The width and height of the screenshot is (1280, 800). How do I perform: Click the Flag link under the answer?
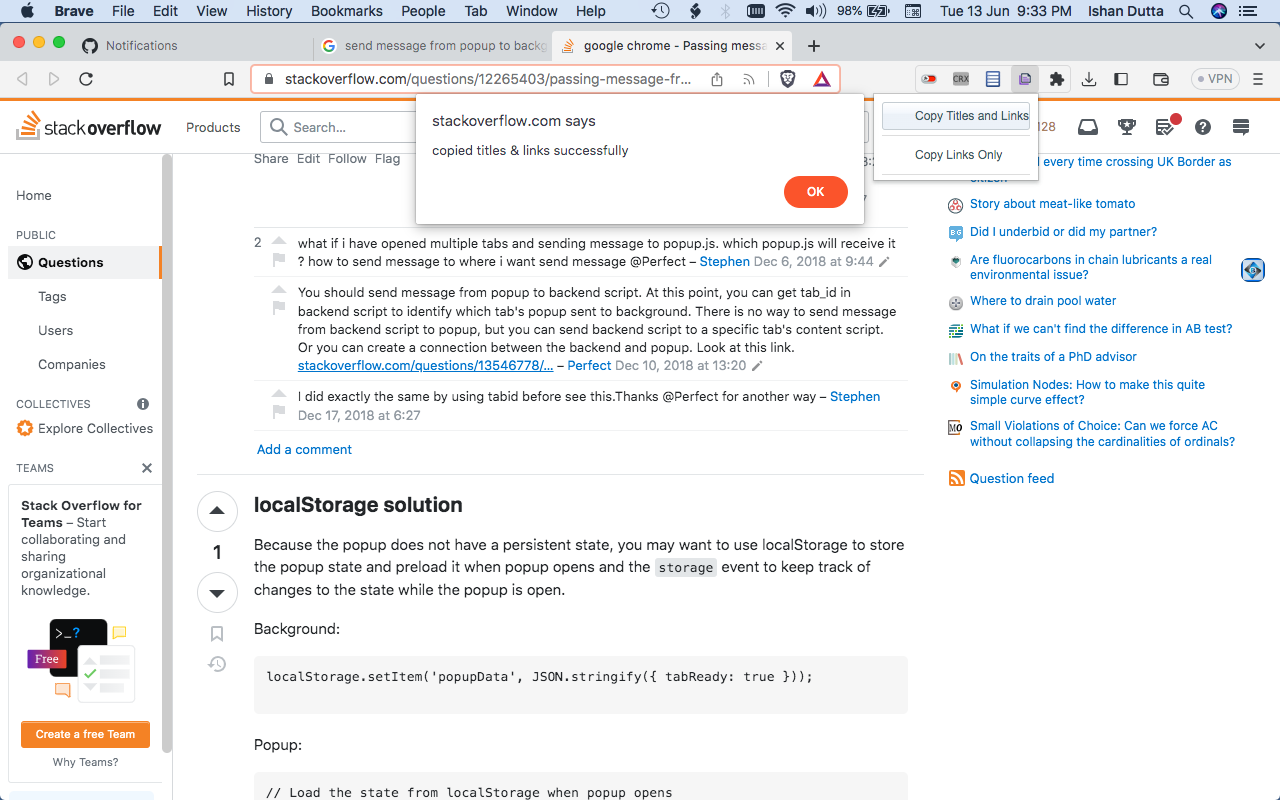[x=388, y=158]
